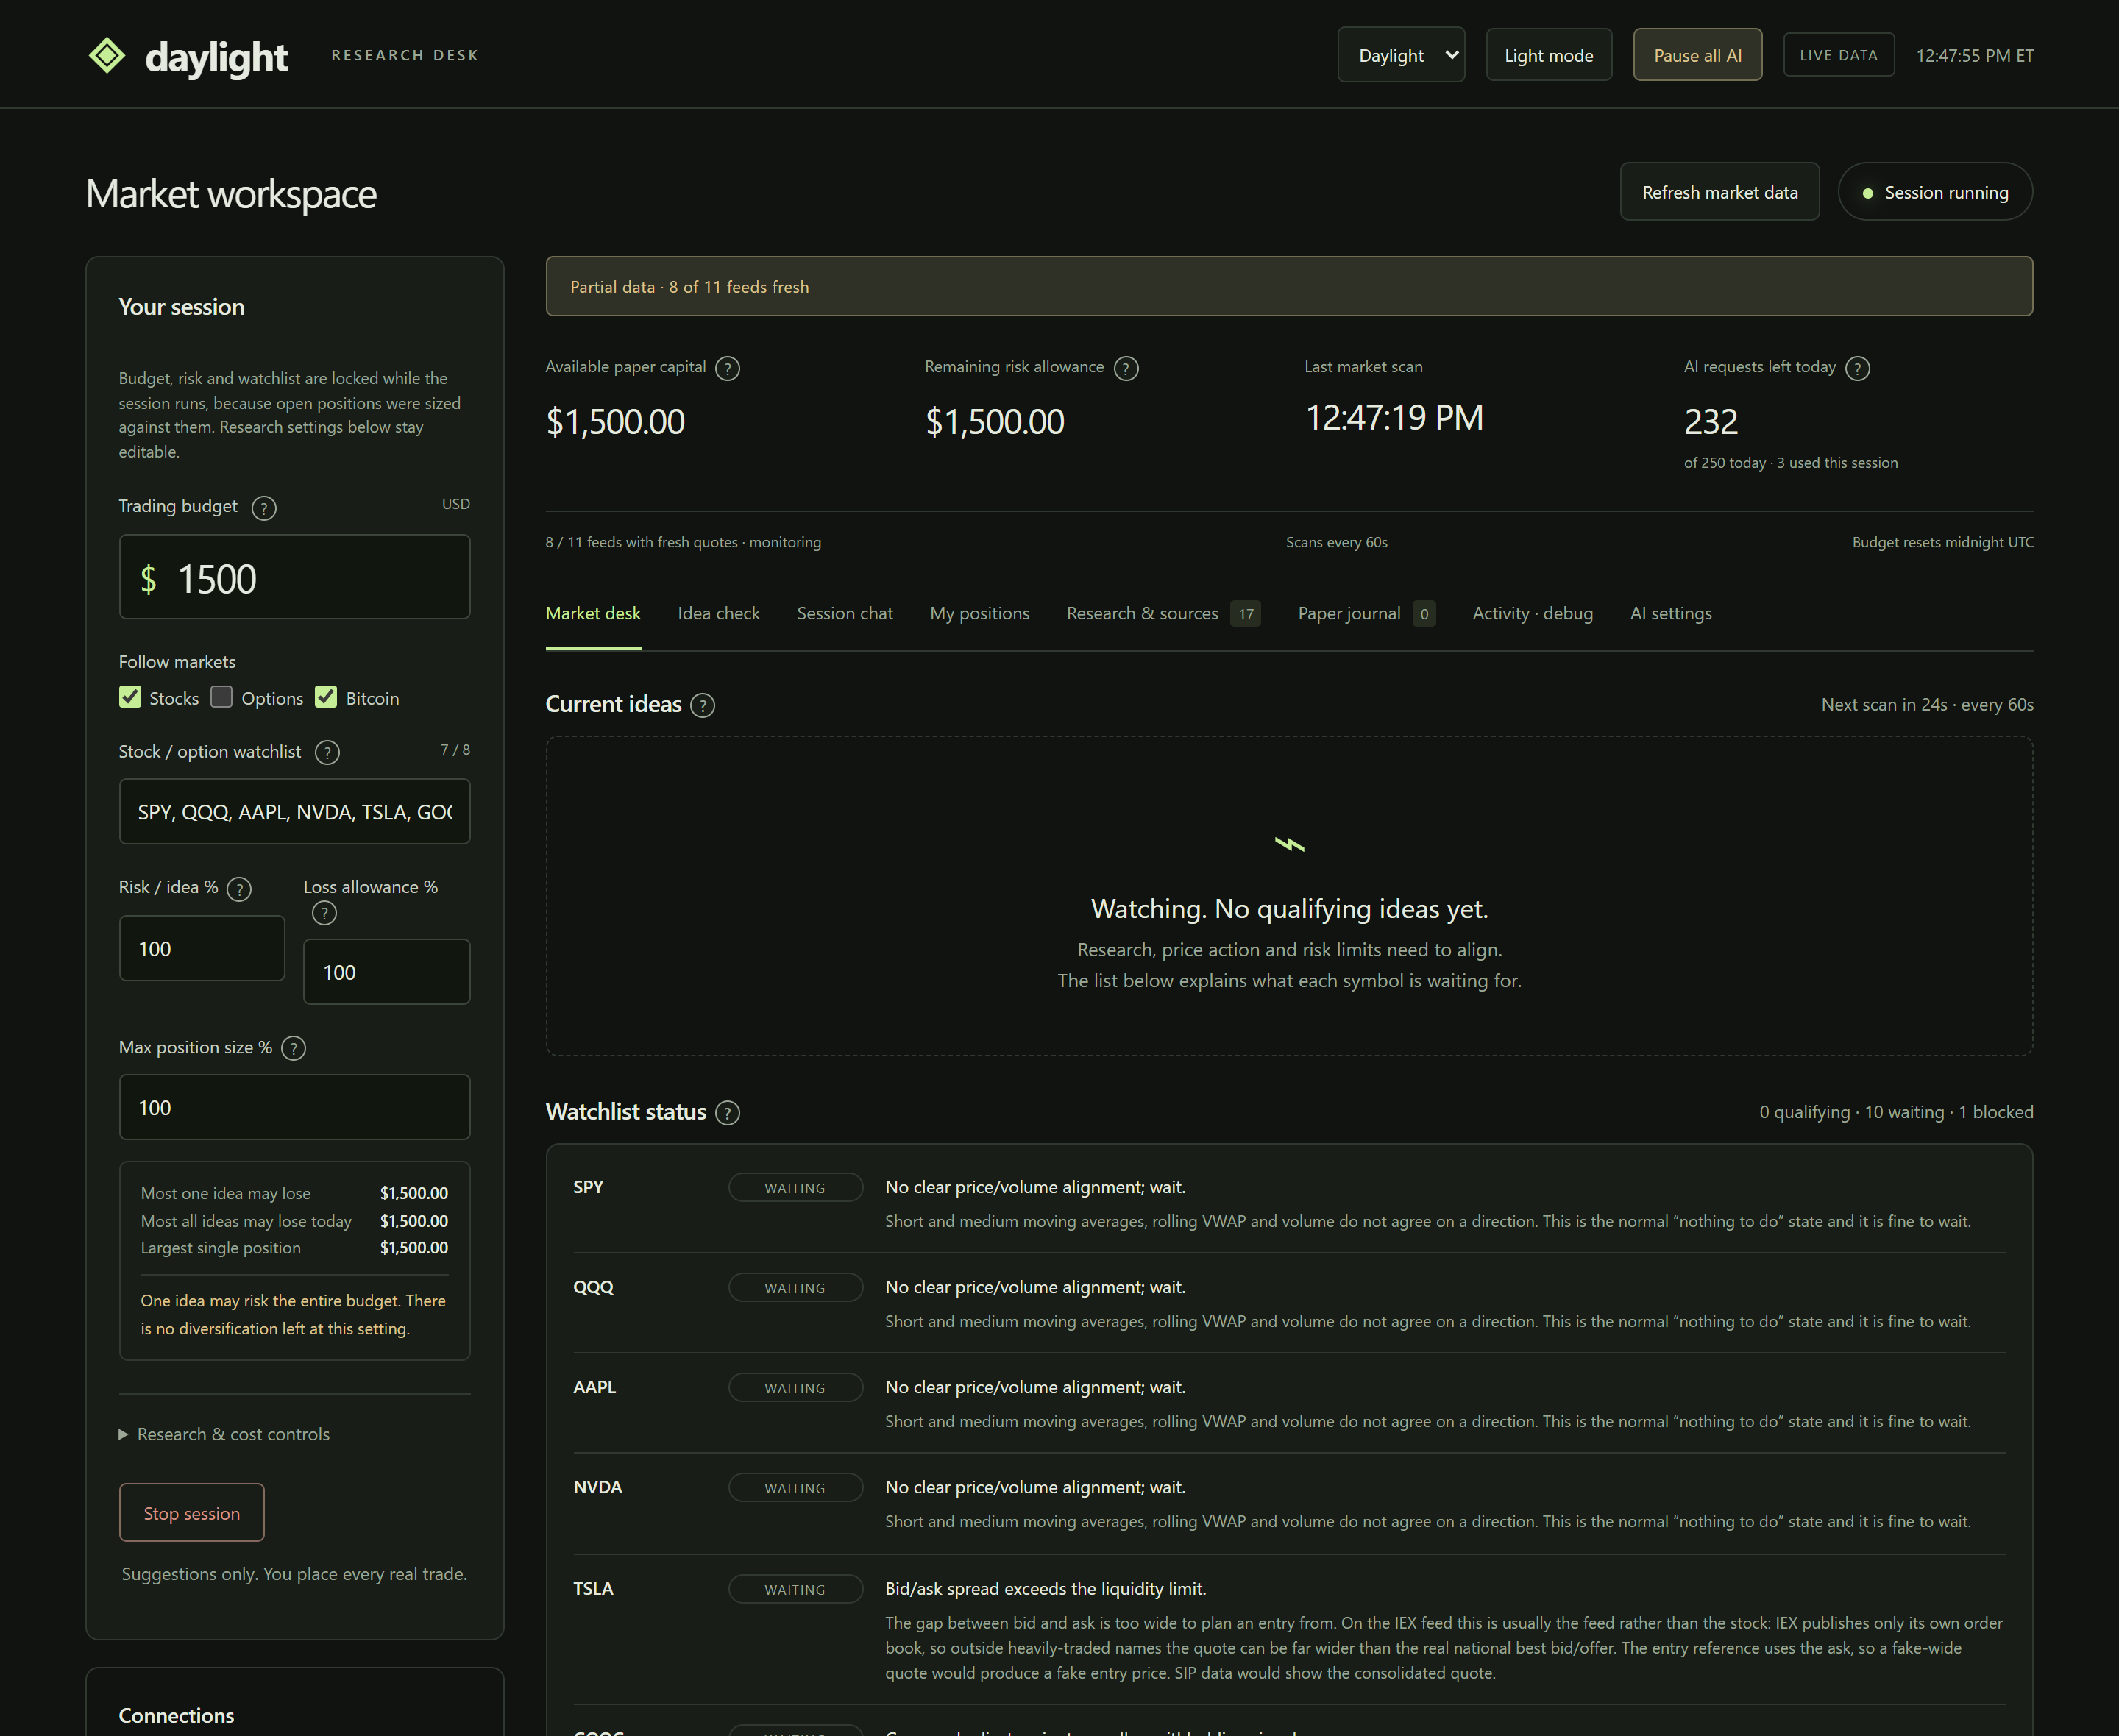Click the Session running status pill
2119x1736 pixels.
tap(1935, 192)
